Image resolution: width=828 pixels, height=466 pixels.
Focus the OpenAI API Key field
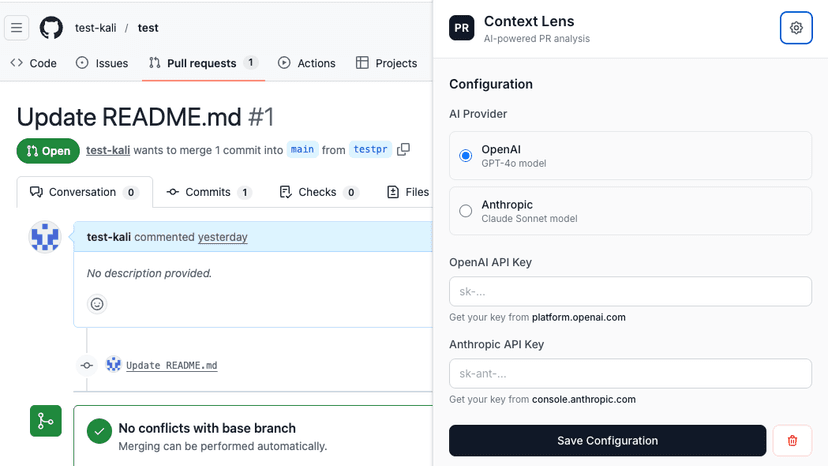tap(630, 292)
